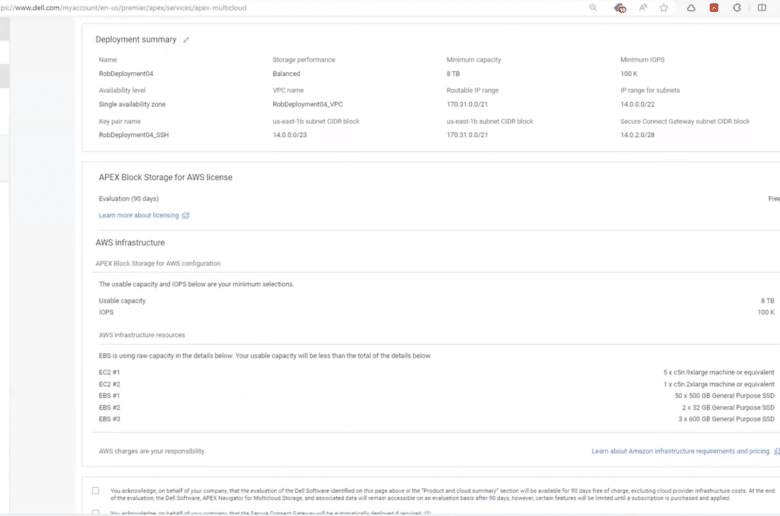
Task: Click Evaluation (90 days) text
Action: click(x=129, y=199)
